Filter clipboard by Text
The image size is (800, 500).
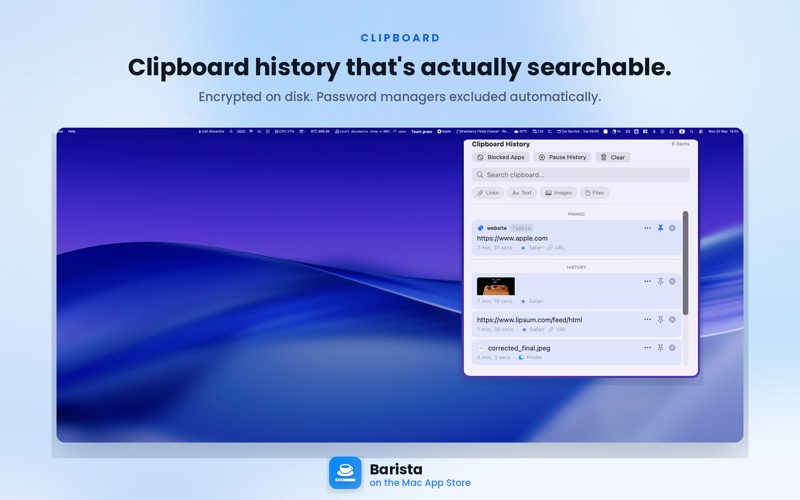click(521, 193)
